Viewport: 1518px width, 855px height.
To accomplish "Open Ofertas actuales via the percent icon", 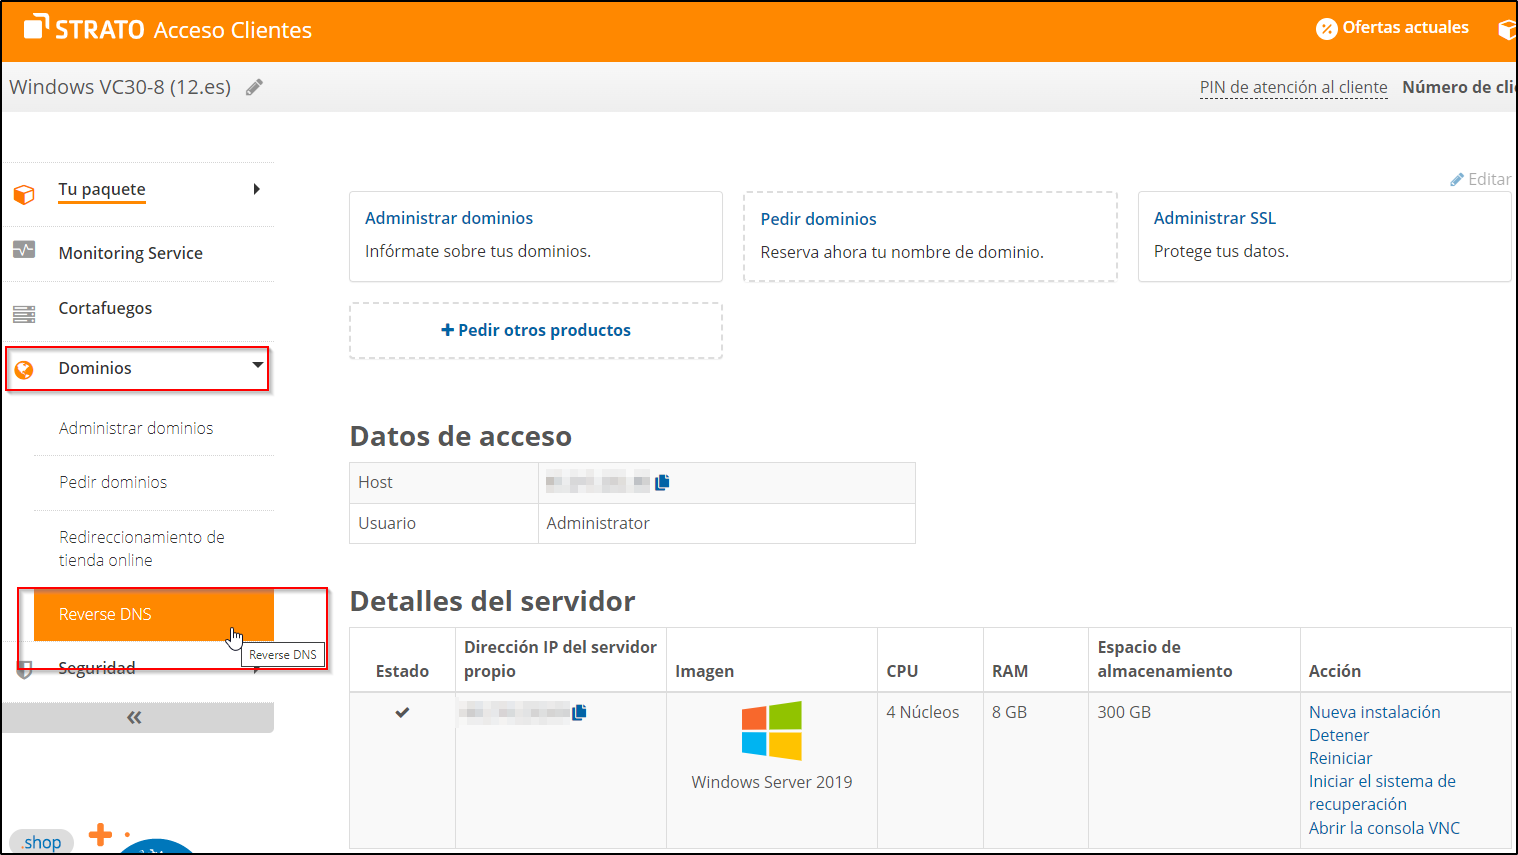I will coord(1327,28).
